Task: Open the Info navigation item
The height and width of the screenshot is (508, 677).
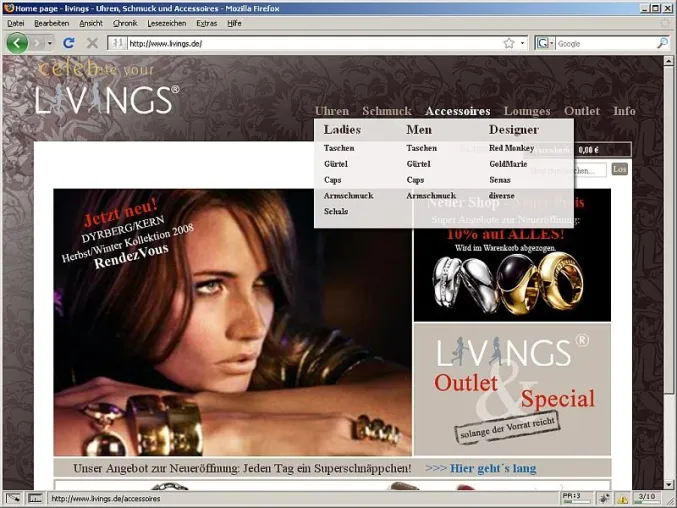Action: click(624, 111)
